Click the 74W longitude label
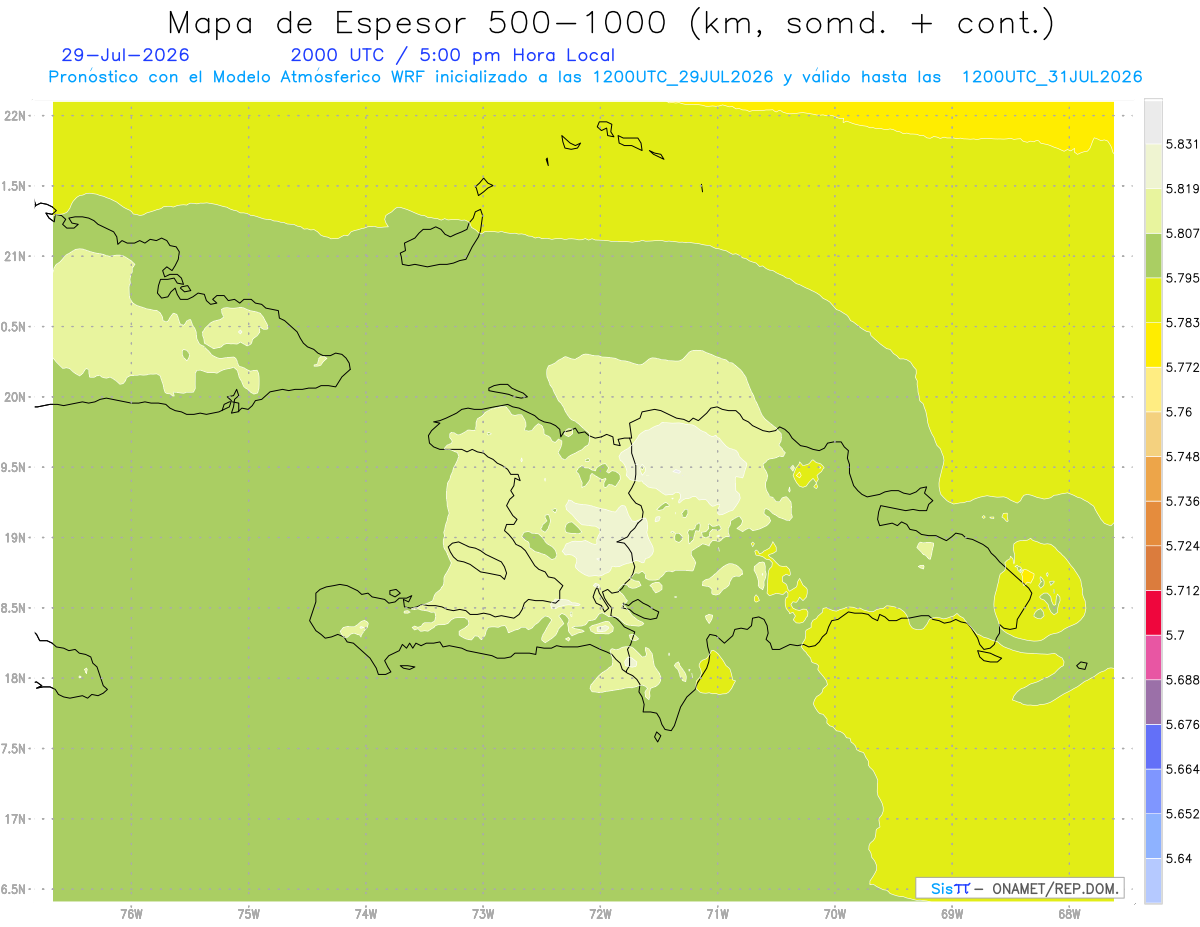This screenshot has width=1200, height=927. pos(366,913)
